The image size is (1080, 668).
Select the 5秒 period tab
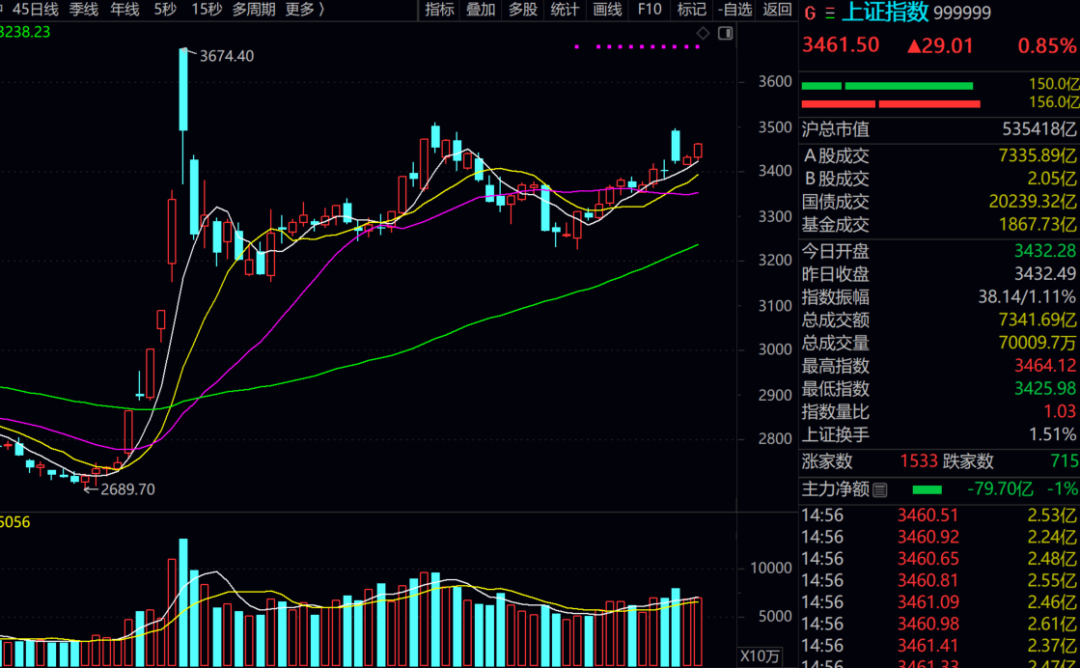pyautogui.click(x=165, y=10)
